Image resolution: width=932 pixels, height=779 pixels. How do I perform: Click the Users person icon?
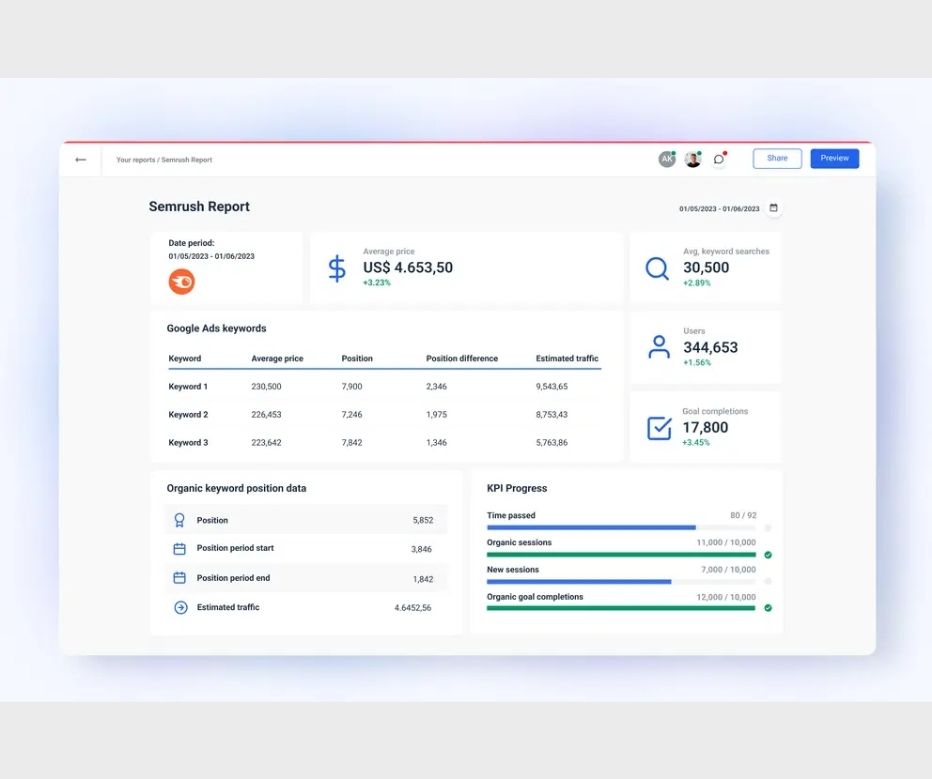coord(658,347)
